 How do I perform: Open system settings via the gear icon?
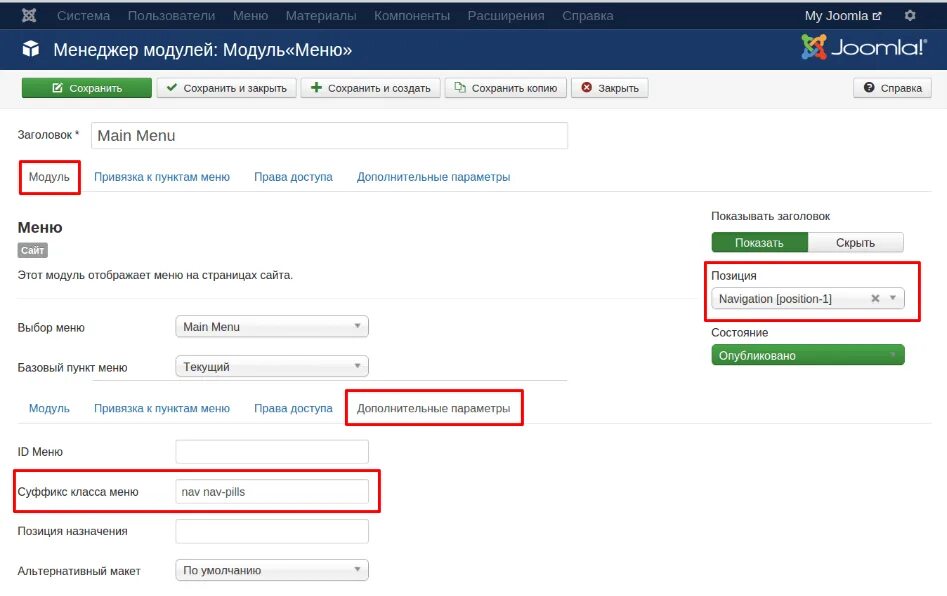(908, 15)
